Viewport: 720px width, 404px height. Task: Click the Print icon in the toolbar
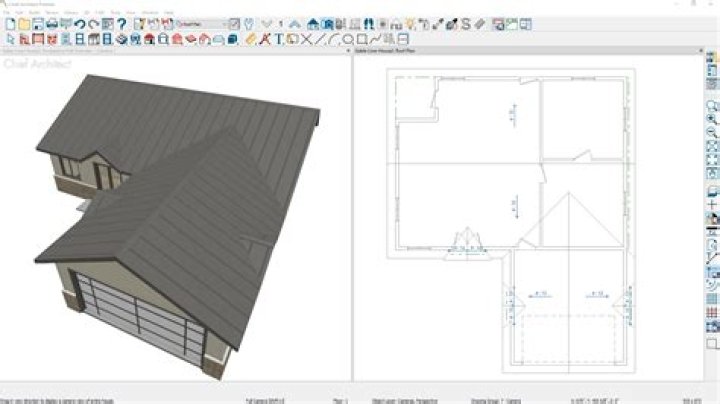(51, 24)
